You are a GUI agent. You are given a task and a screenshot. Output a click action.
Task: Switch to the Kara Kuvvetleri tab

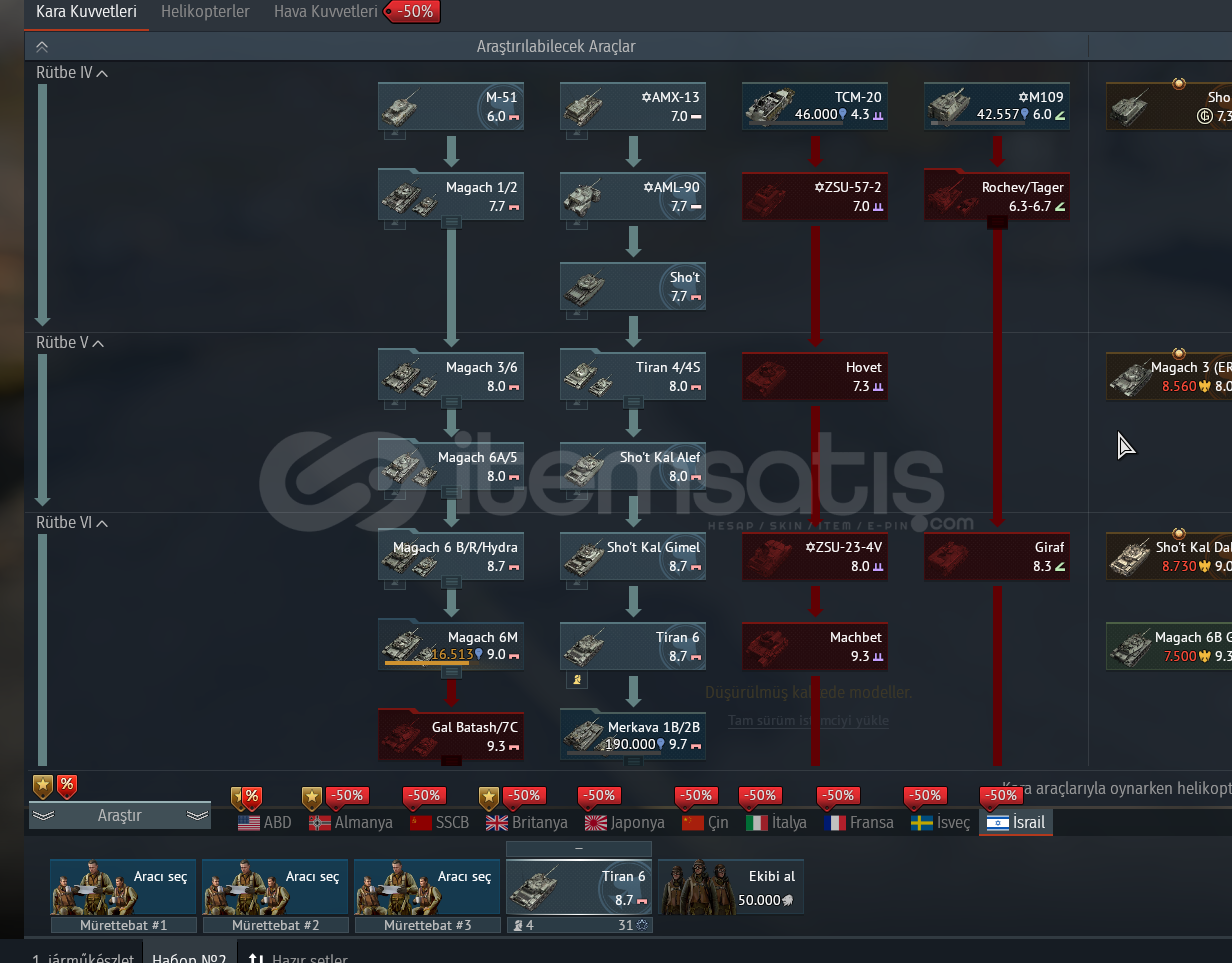point(86,13)
